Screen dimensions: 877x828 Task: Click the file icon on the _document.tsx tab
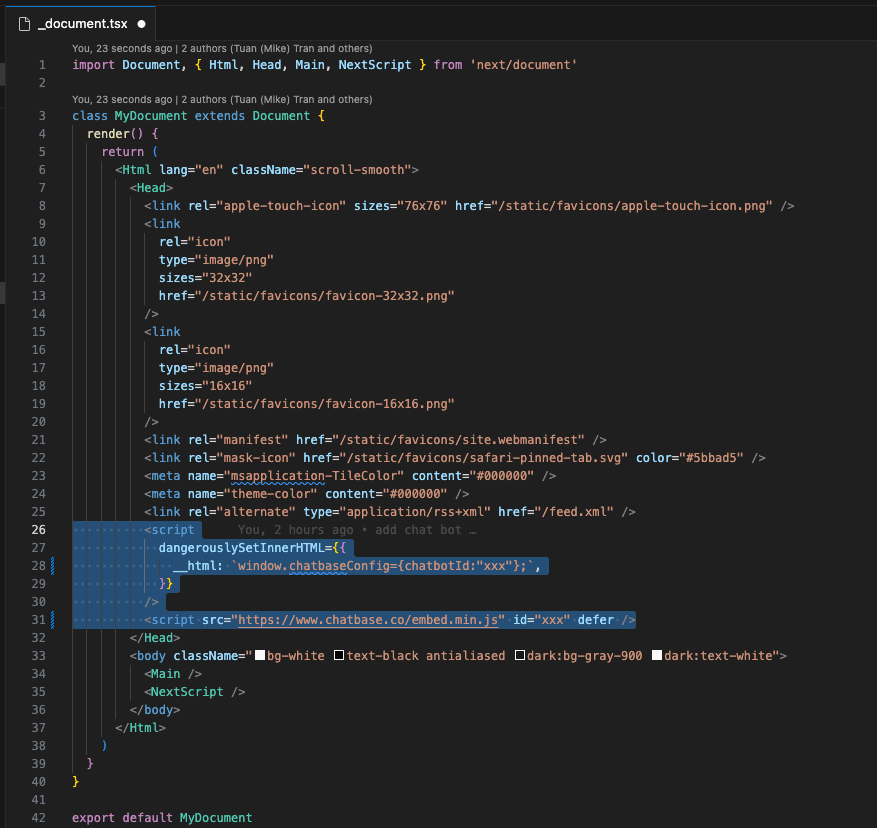(25, 23)
